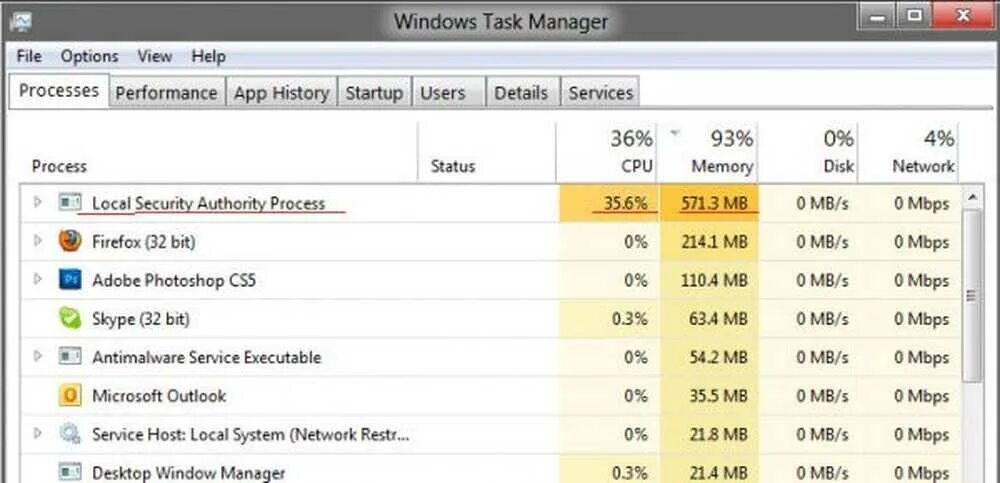Click the Local Security Authority Process icon
The height and width of the screenshot is (483, 1000).
(x=69, y=203)
